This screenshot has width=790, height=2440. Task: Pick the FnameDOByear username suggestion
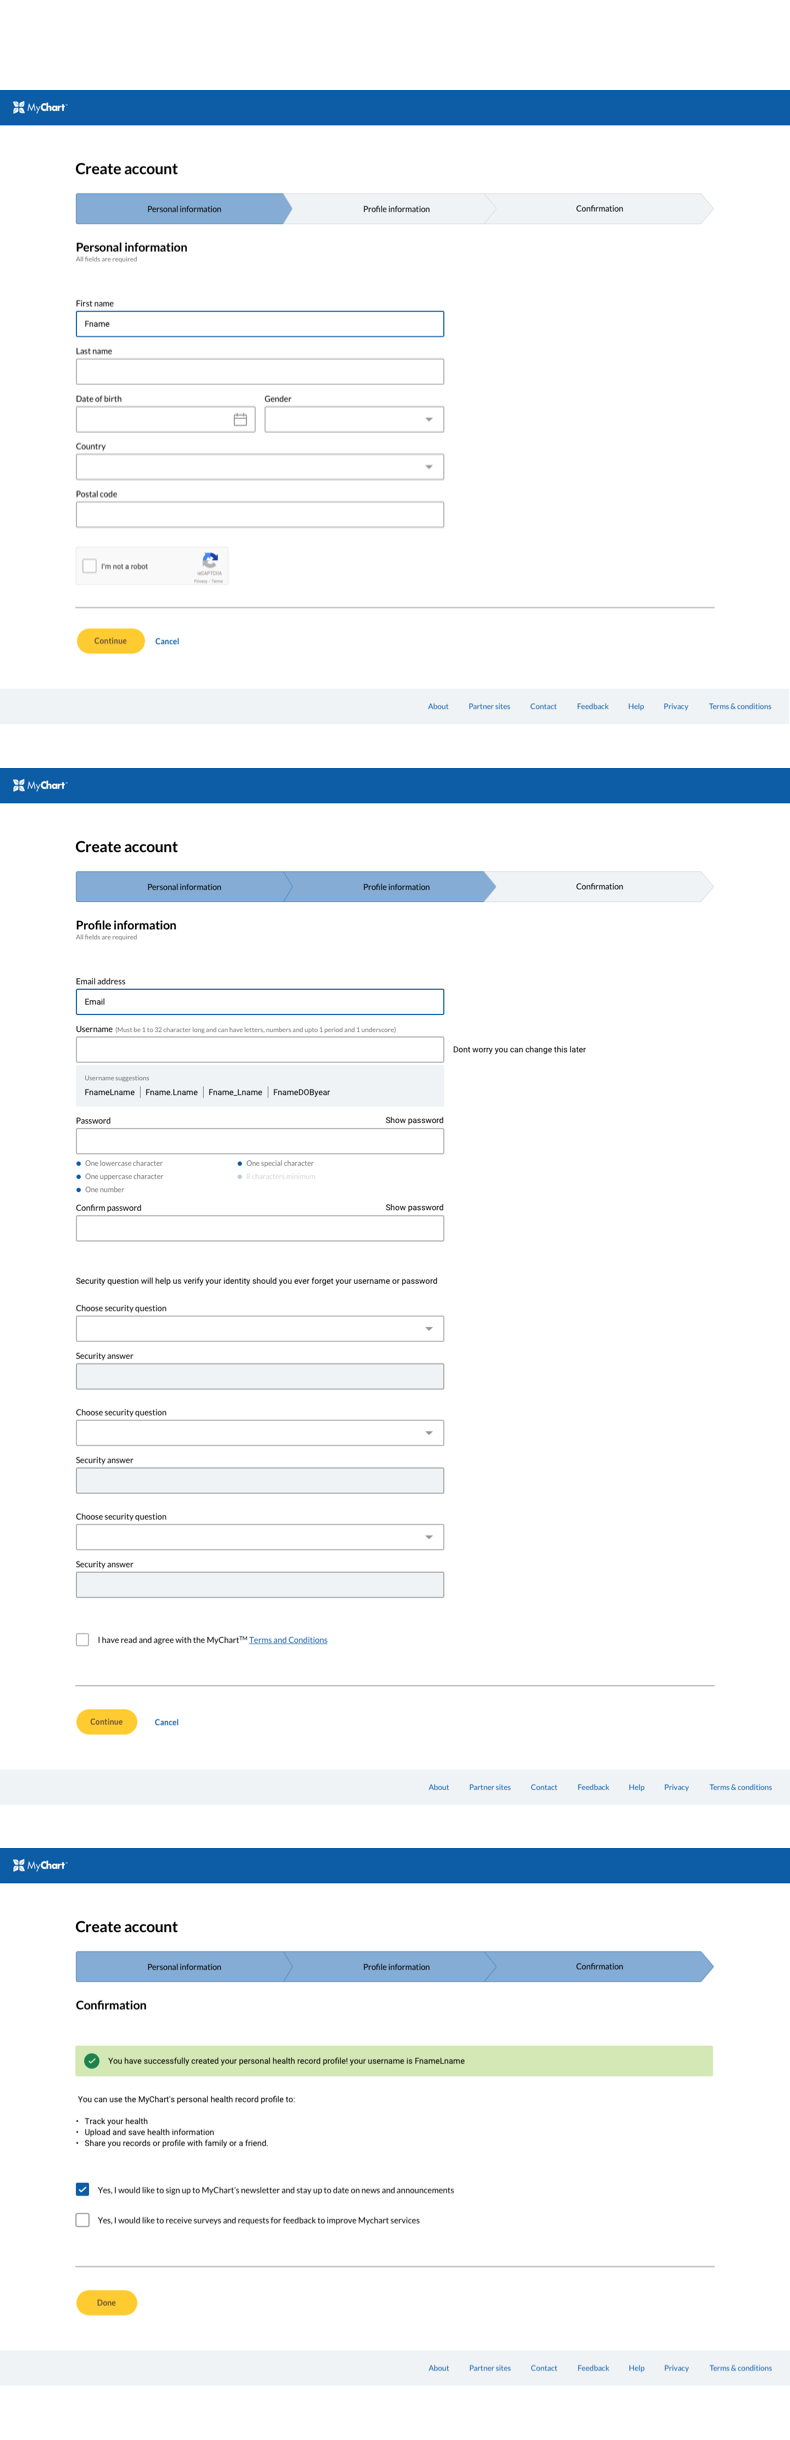point(301,1092)
